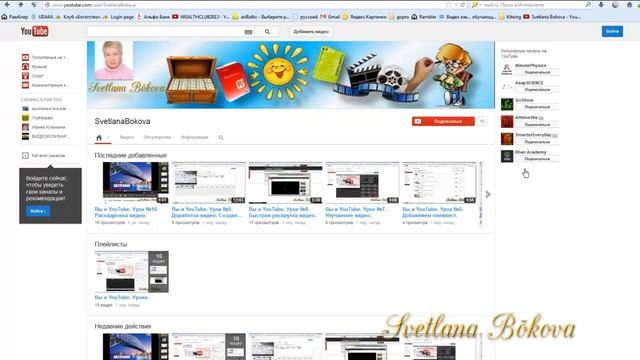
Task: Open the playlist thumbnail with 10 videos
Action: [131, 271]
